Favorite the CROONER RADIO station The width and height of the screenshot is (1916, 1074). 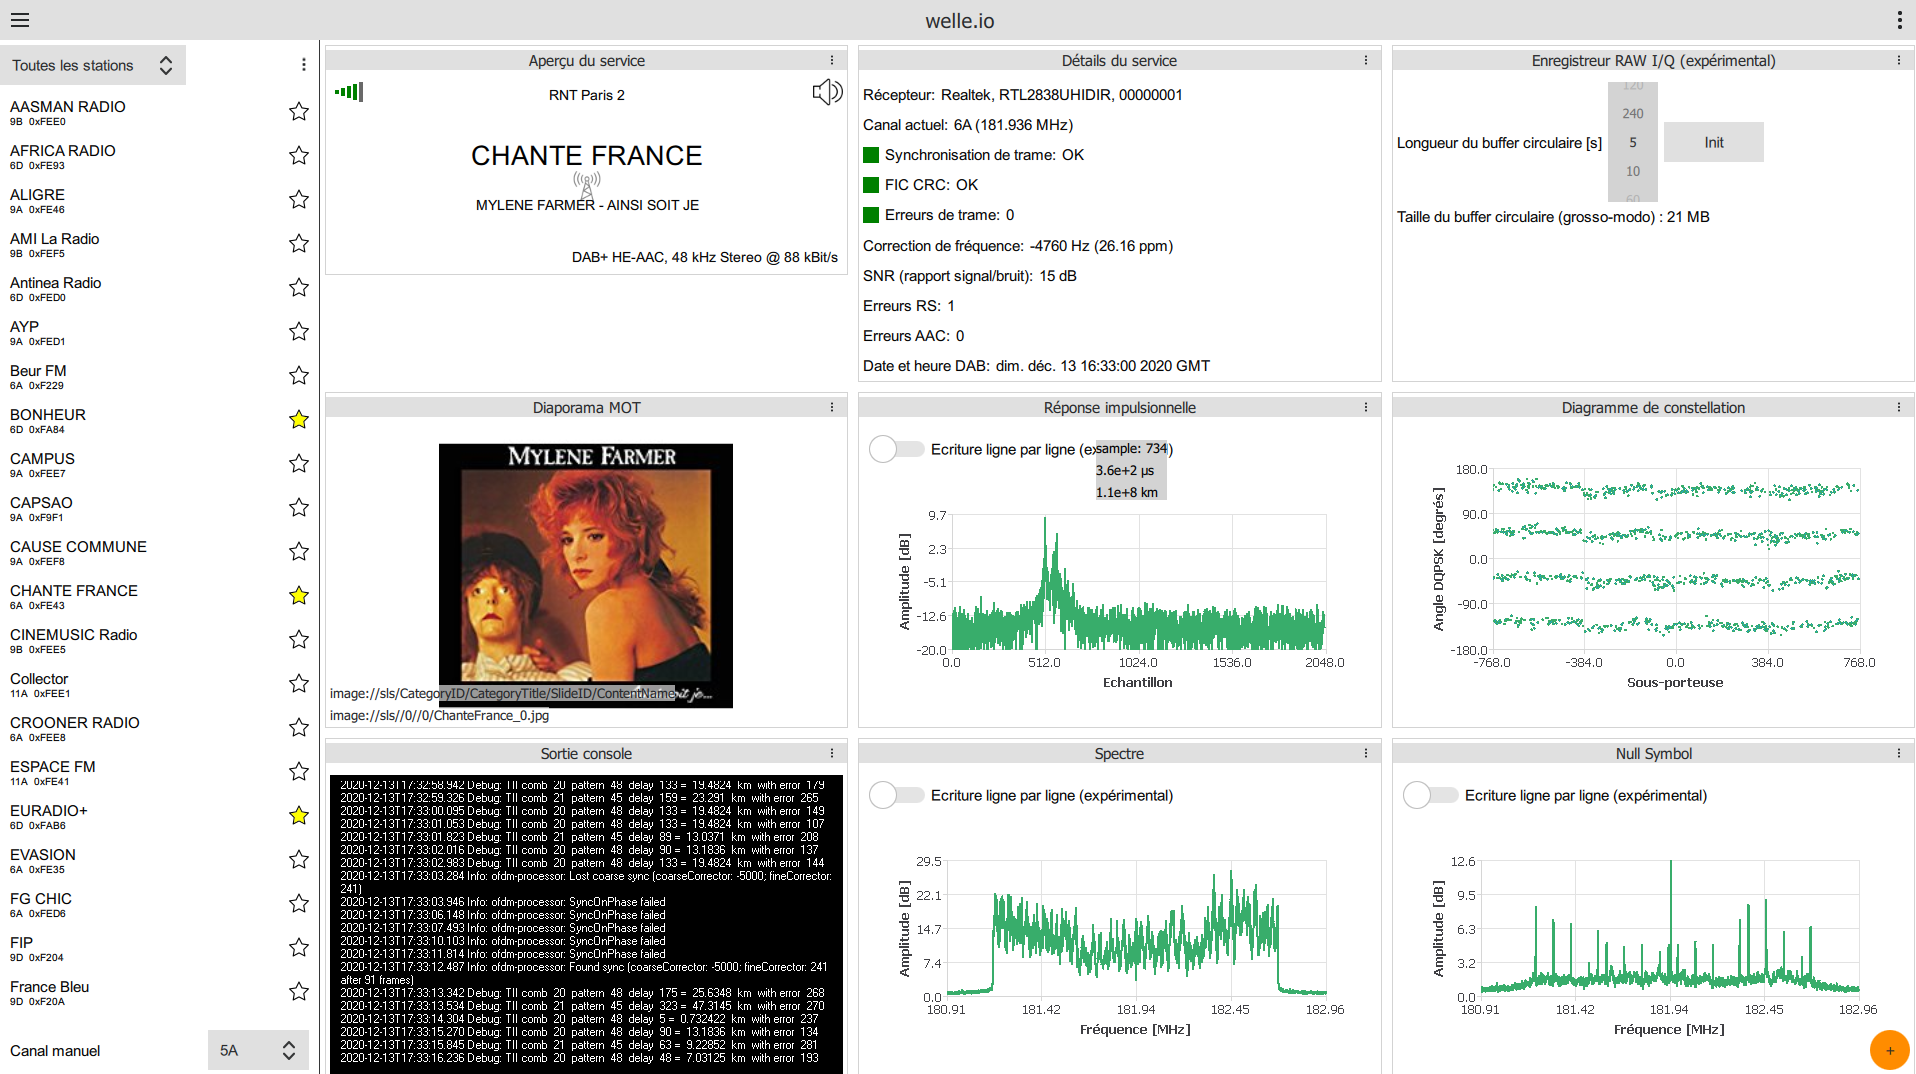click(298, 727)
